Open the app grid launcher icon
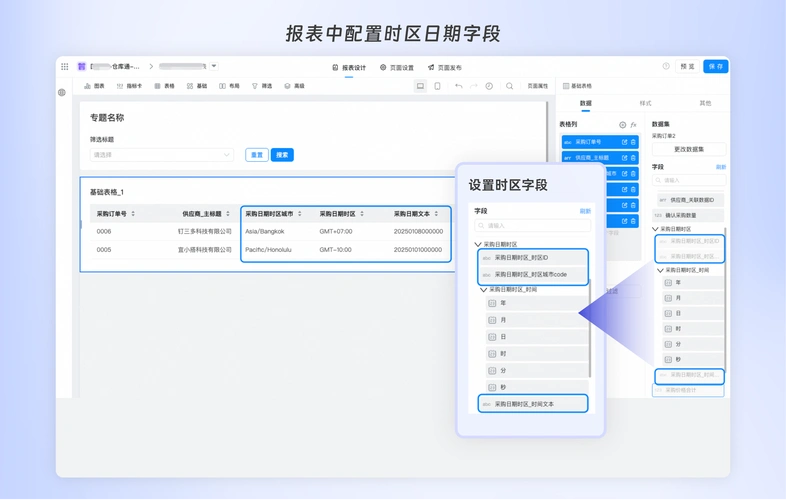The height and width of the screenshot is (500, 786). 65,66
